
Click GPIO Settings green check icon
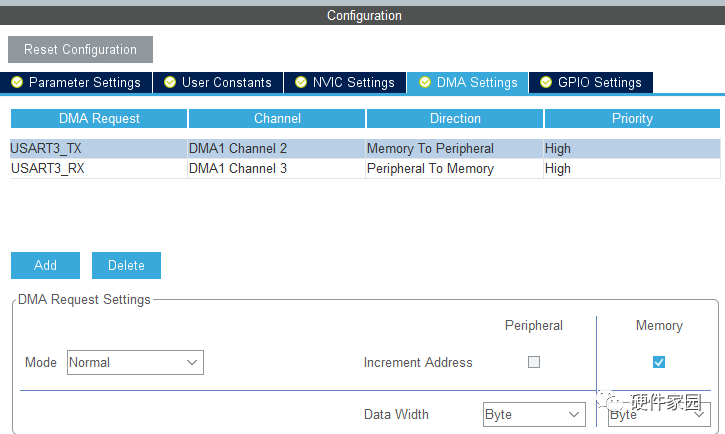coord(546,82)
